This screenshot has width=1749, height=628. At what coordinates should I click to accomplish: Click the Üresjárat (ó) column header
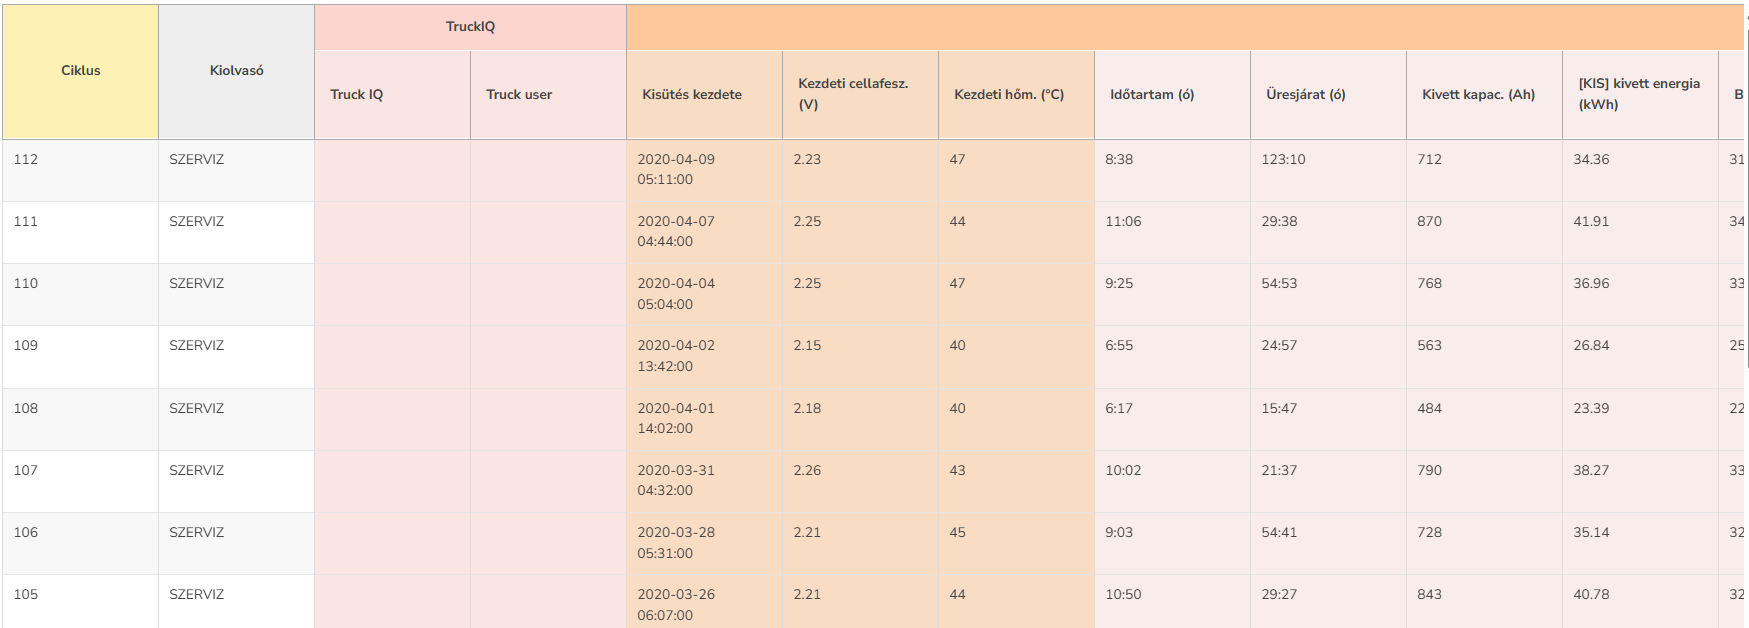pos(1306,95)
